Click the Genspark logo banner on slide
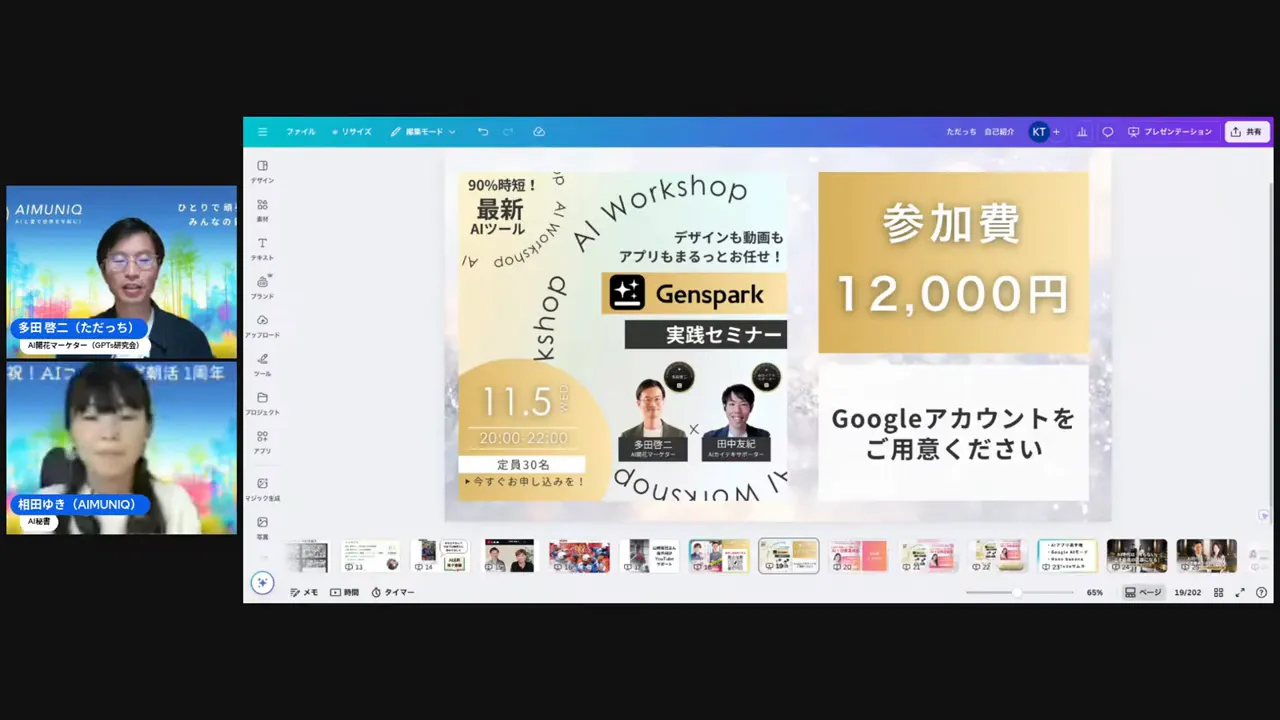Viewport: 1280px width, 720px height. click(x=694, y=293)
